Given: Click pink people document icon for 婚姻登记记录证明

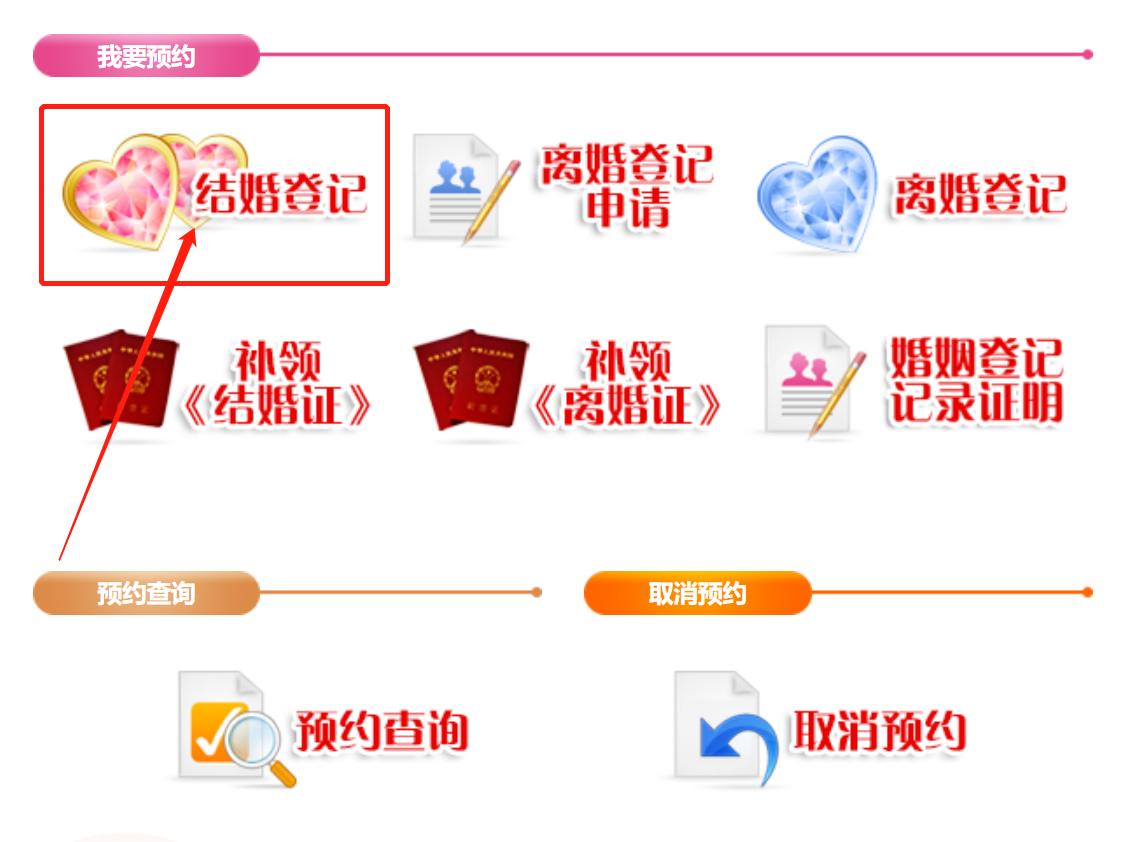Looking at the screenshot, I should pos(815,381).
